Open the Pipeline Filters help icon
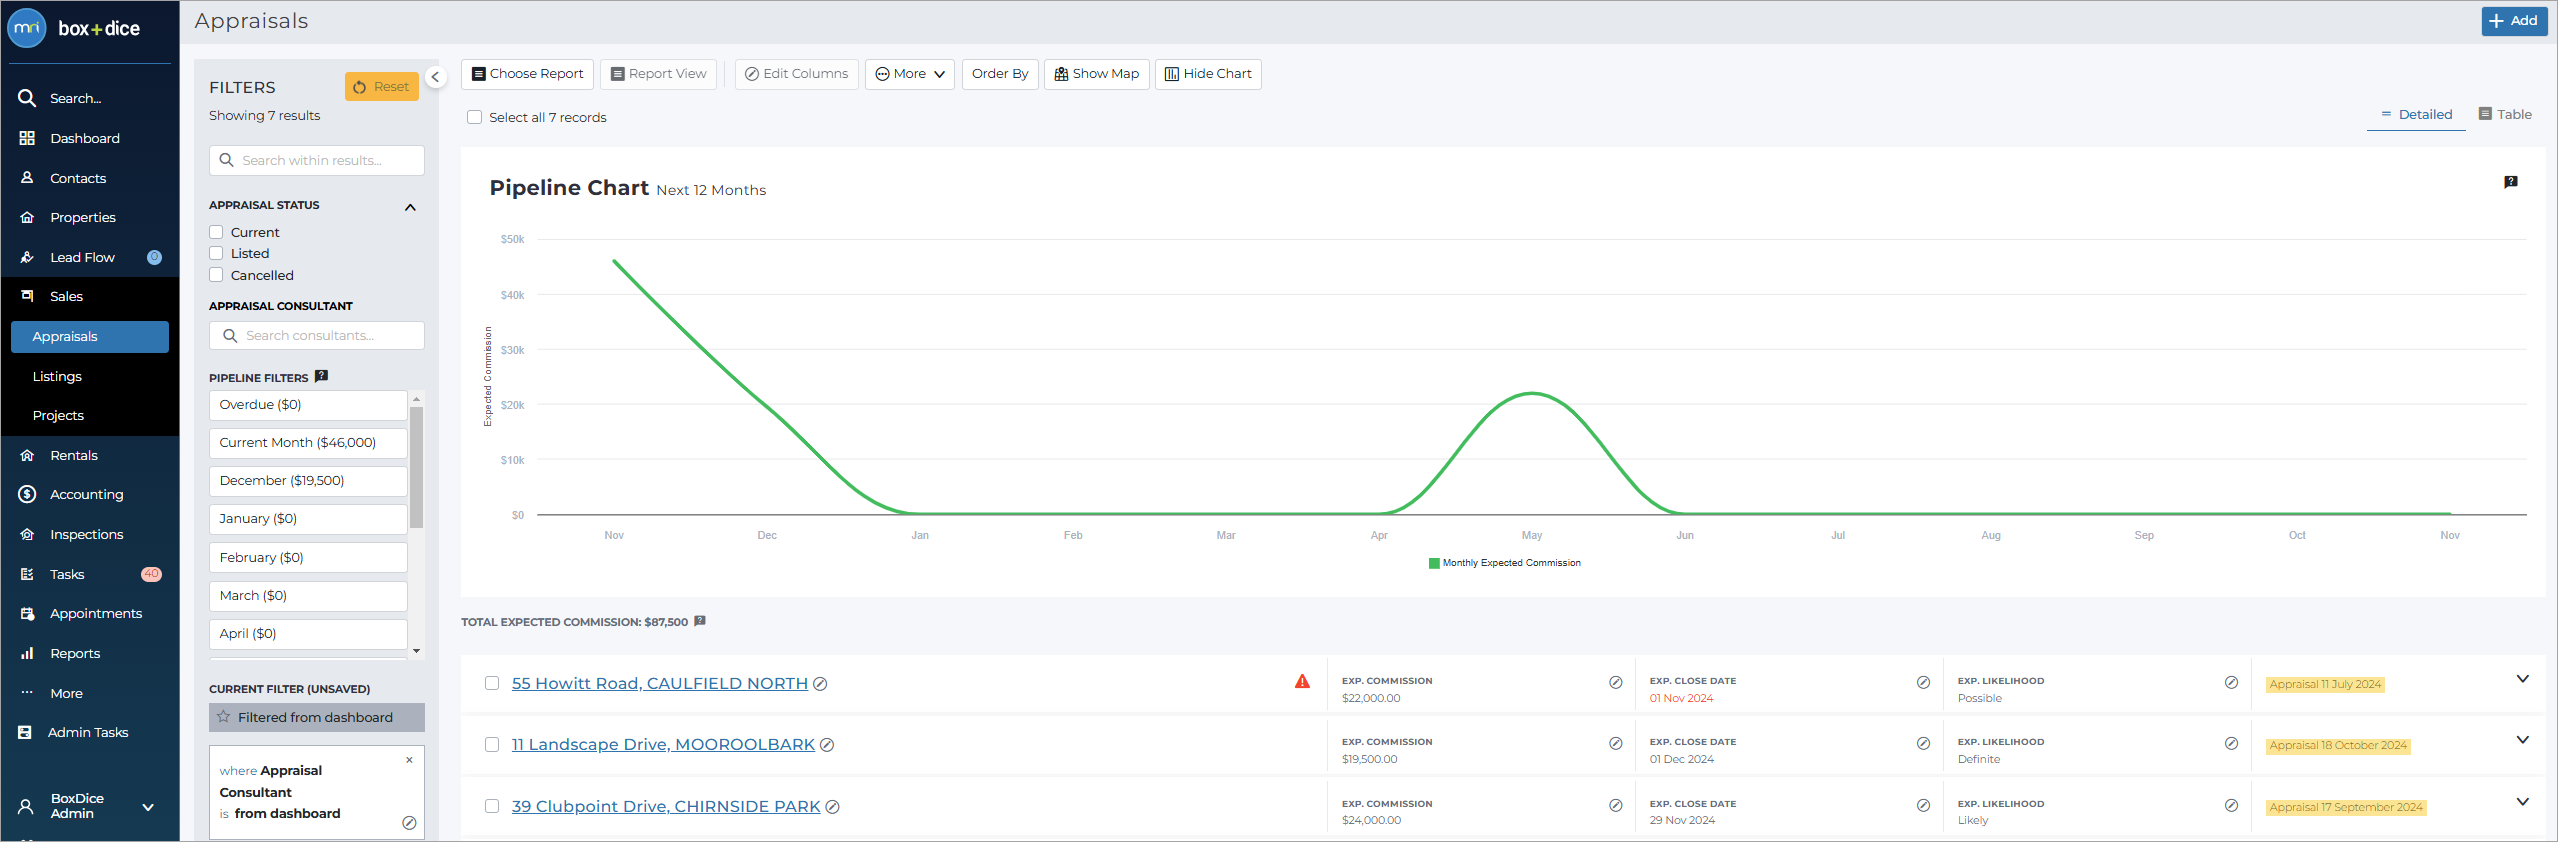The height and width of the screenshot is (842, 2558). pos(321,376)
